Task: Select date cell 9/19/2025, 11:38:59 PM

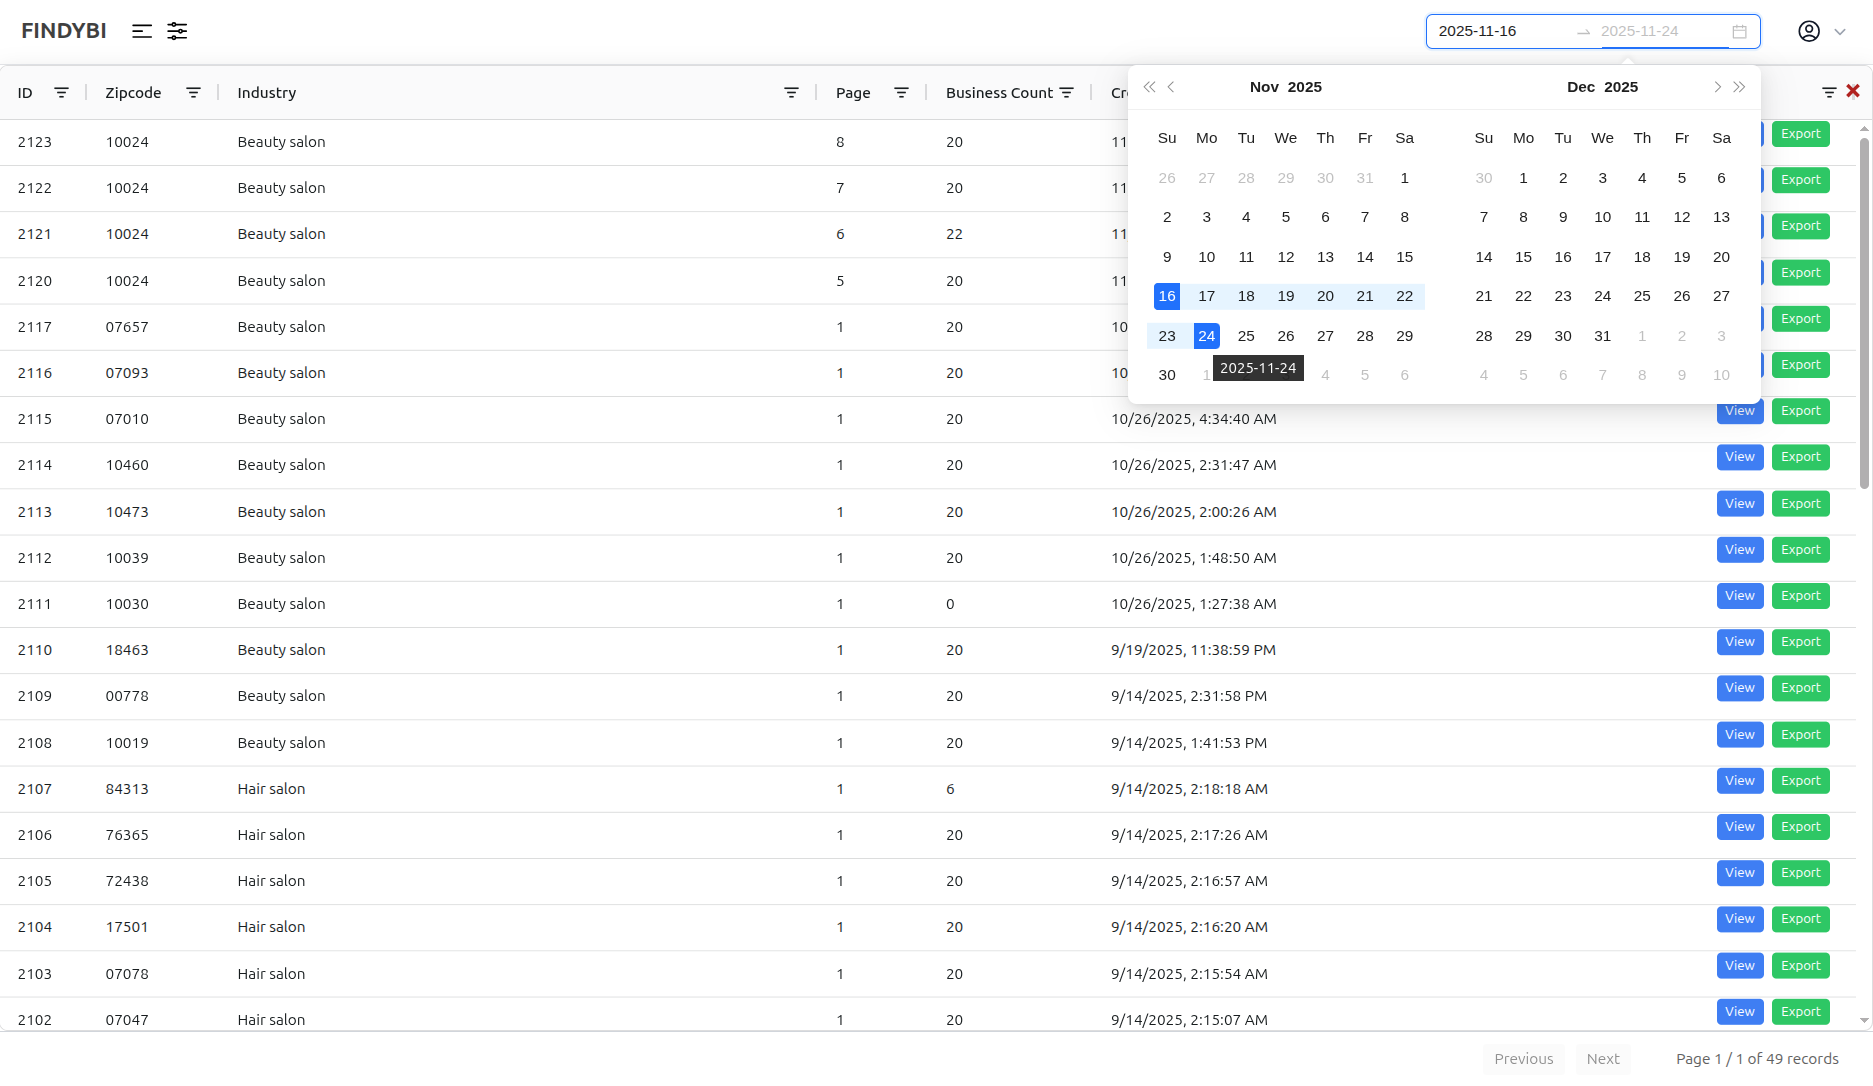Action: (x=1194, y=650)
